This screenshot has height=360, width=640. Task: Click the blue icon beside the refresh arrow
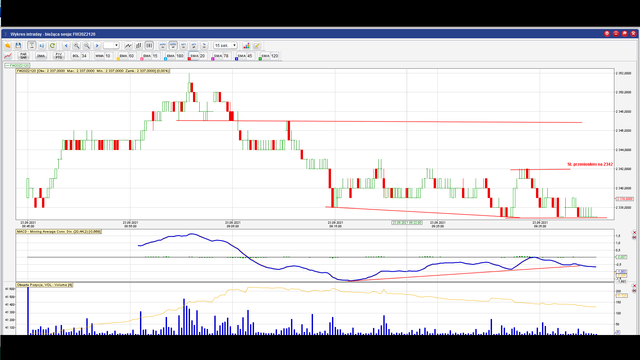tap(42, 45)
